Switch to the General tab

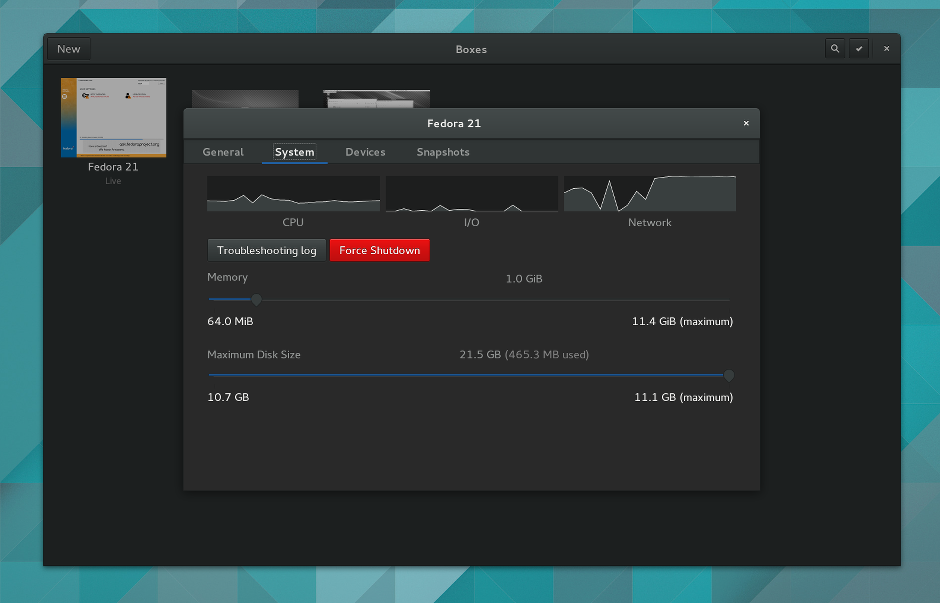[223, 152]
